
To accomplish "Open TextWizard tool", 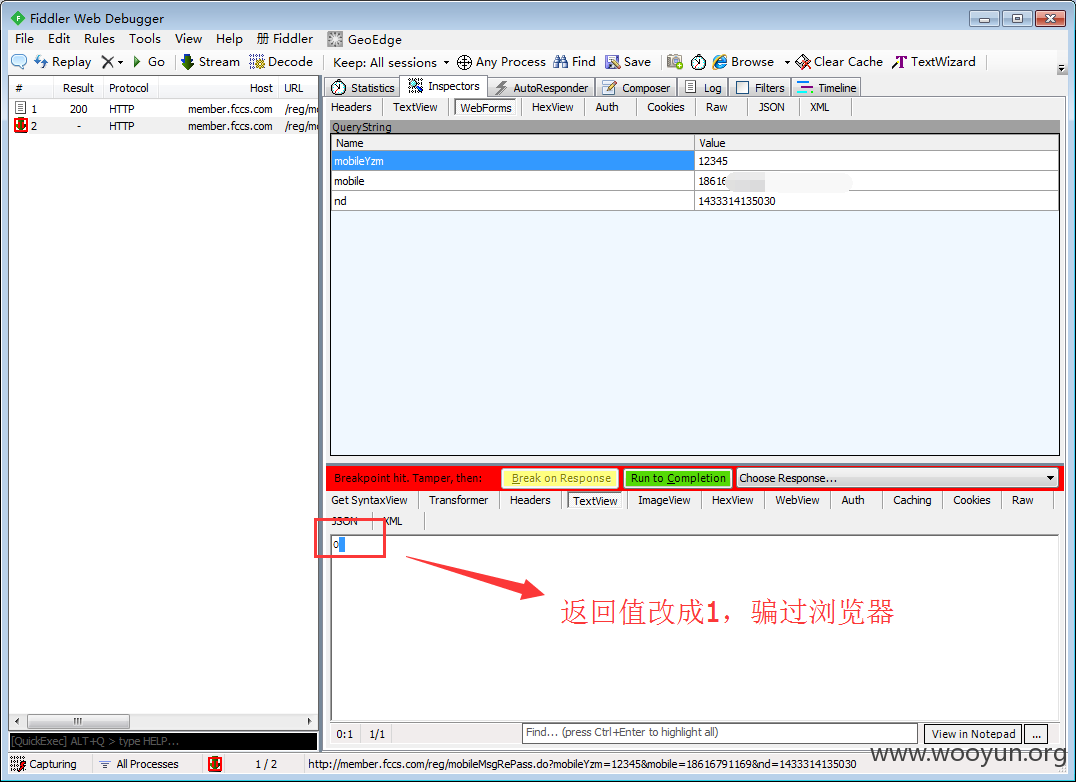I will [933, 62].
